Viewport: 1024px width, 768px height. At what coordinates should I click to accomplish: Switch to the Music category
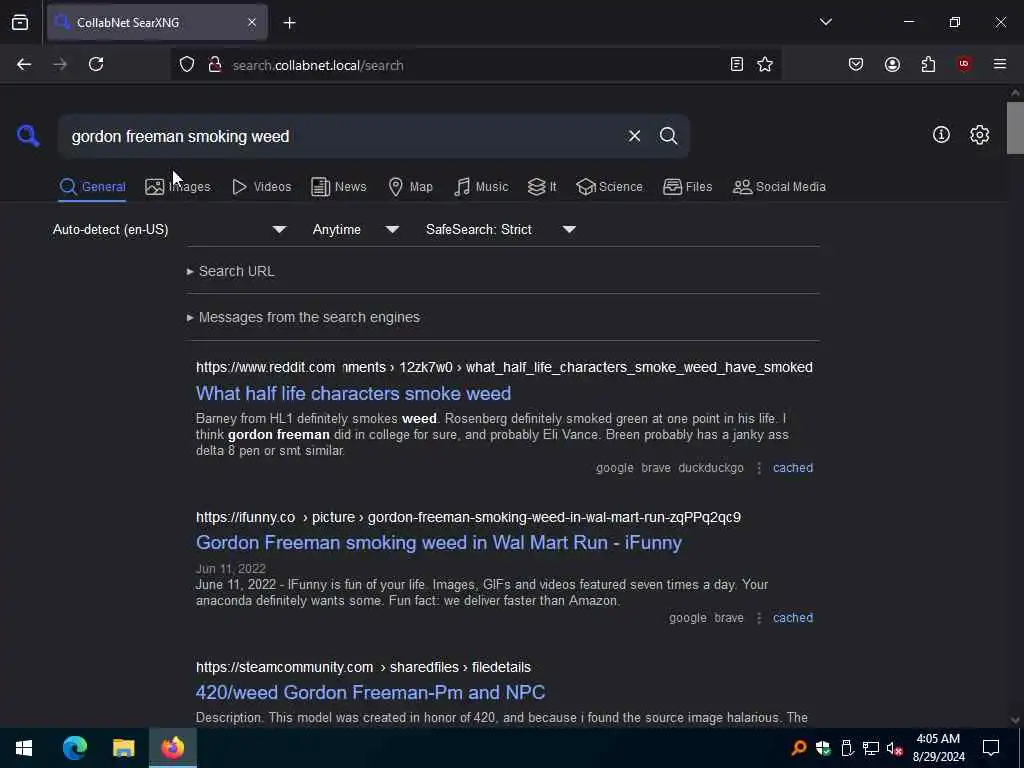(481, 187)
